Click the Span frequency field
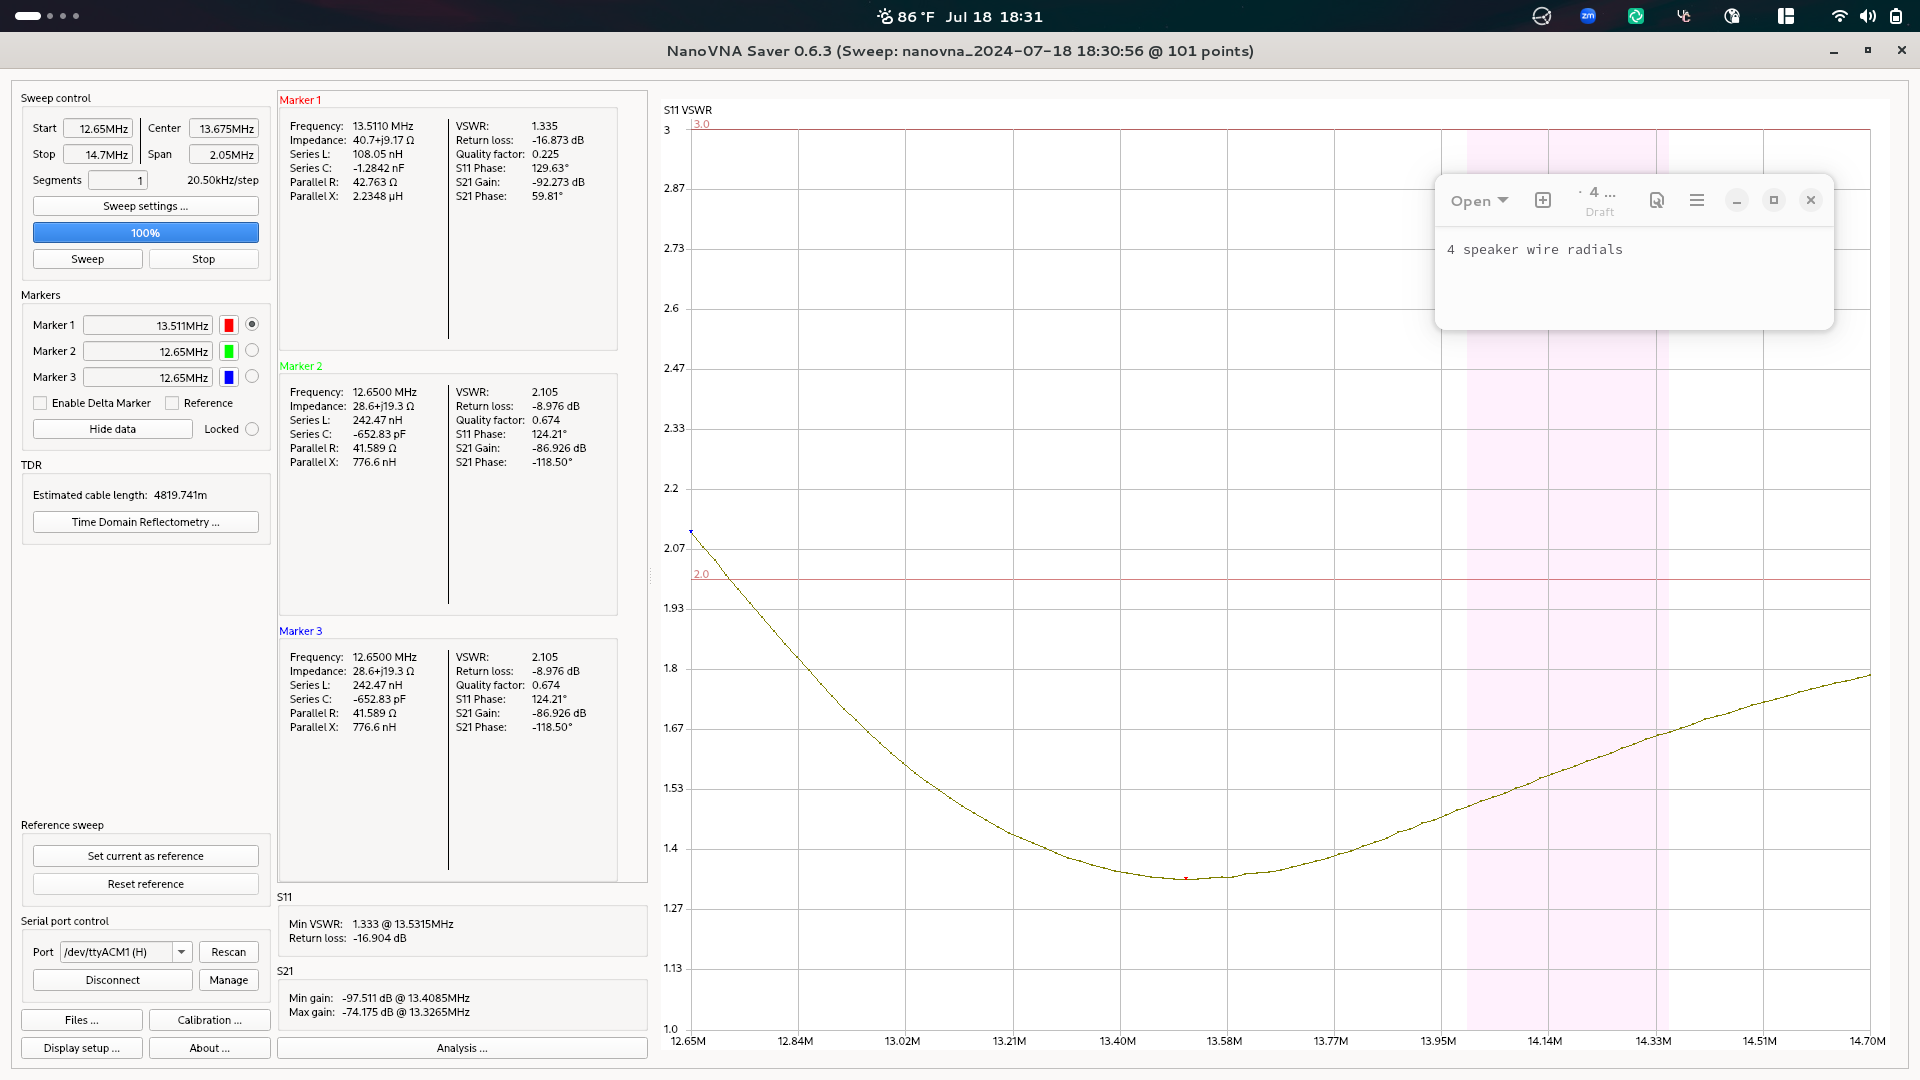This screenshot has width=1920, height=1080. (x=224, y=154)
